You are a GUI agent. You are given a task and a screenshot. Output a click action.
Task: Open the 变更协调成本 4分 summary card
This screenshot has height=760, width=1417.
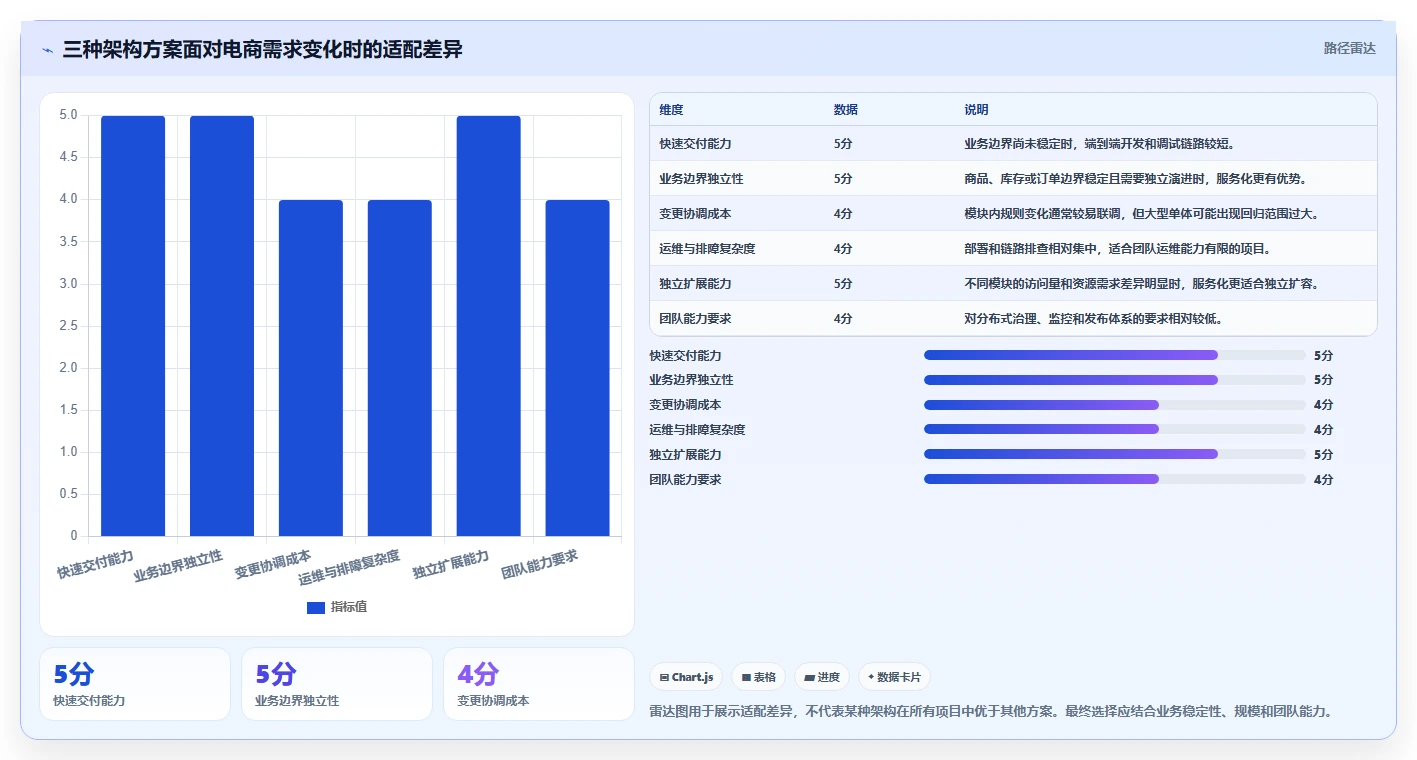pyautogui.click(x=539, y=684)
